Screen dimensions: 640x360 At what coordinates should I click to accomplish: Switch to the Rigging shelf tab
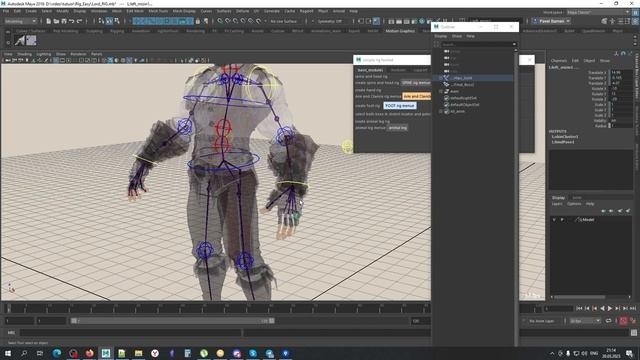(x=117, y=31)
